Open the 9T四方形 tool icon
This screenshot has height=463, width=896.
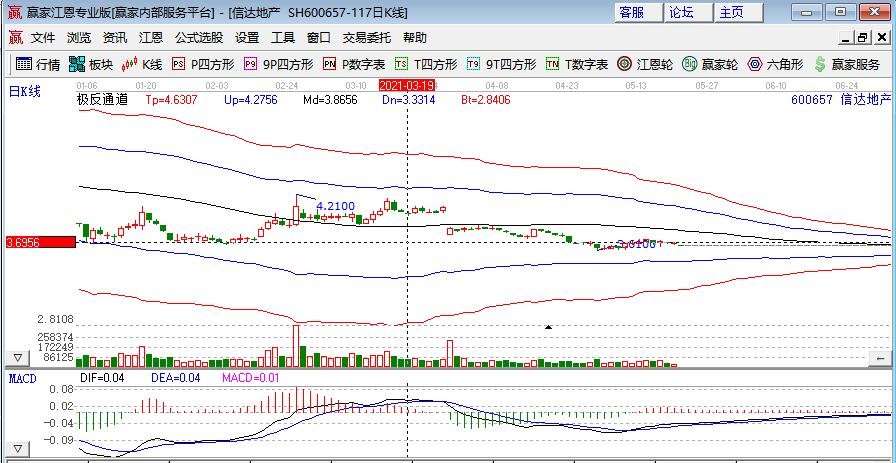click(x=501, y=65)
